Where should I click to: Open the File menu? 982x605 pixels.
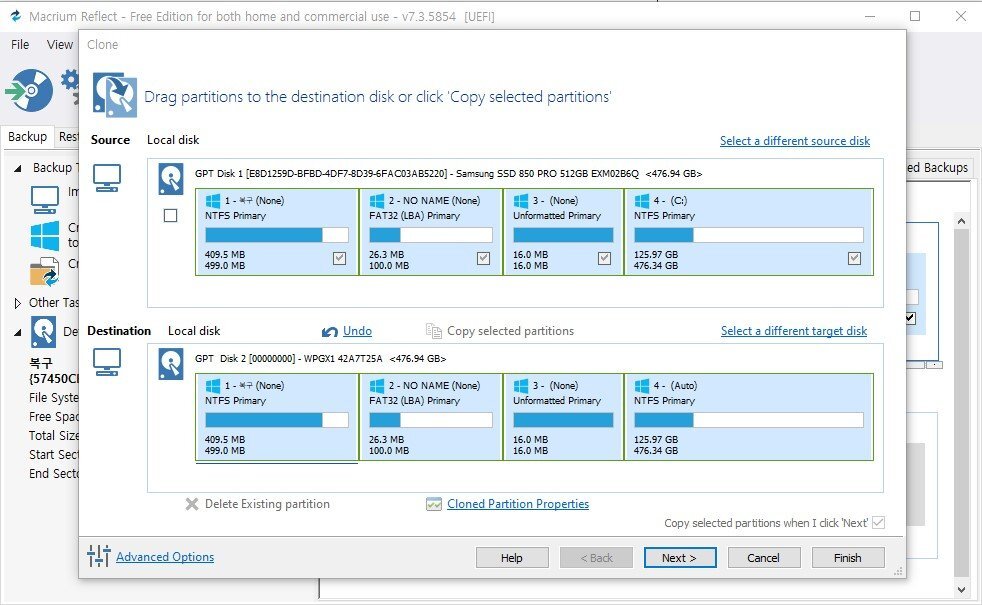tap(20, 44)
